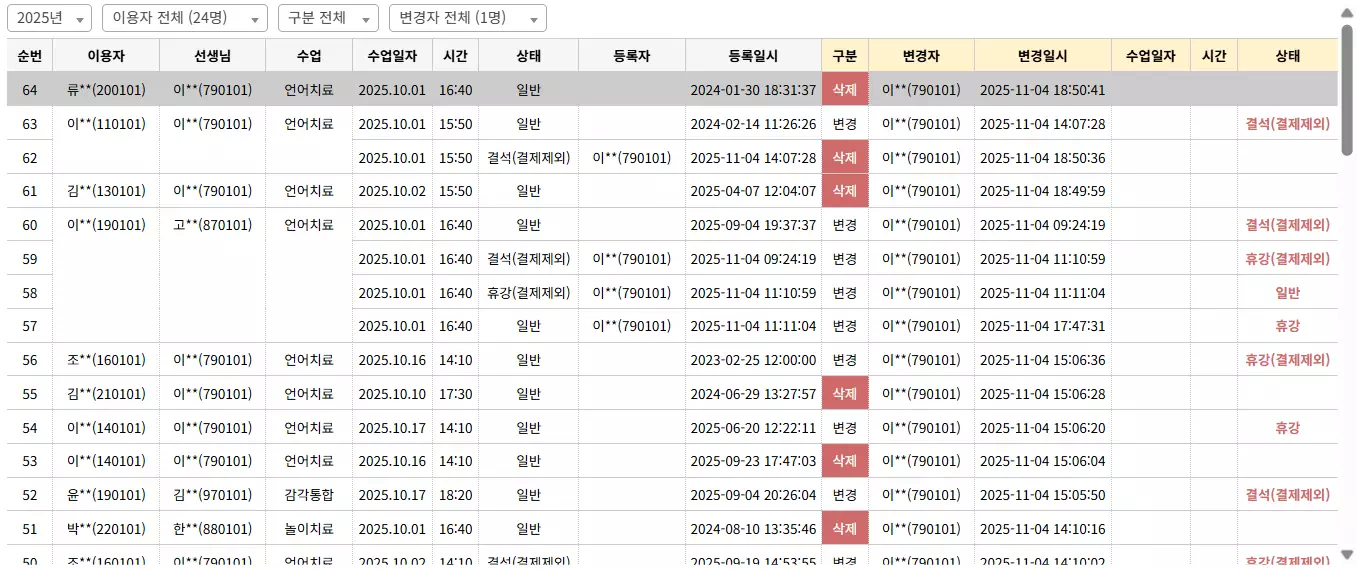1357x569 pixels.
Task: Select the 삭제 badge in row 61
Action: tap(845, 191)
